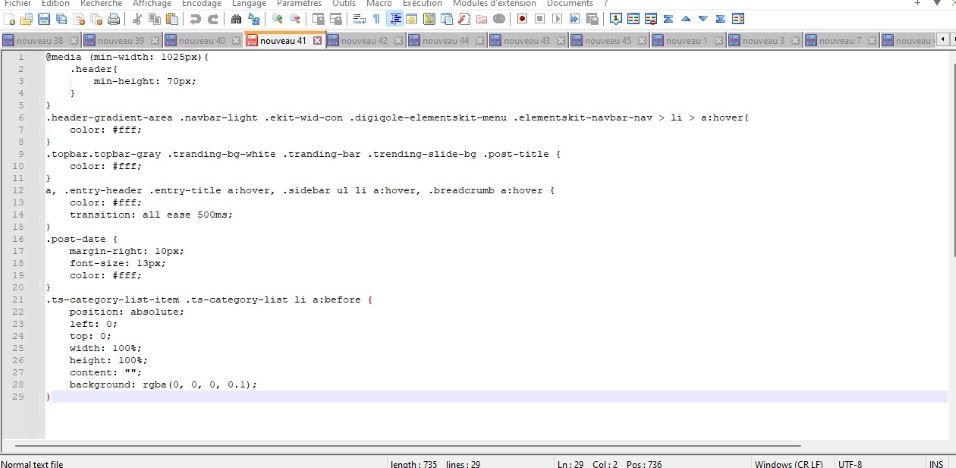
Task: Click the Copy toolbar icon
Action: (154, 19)
